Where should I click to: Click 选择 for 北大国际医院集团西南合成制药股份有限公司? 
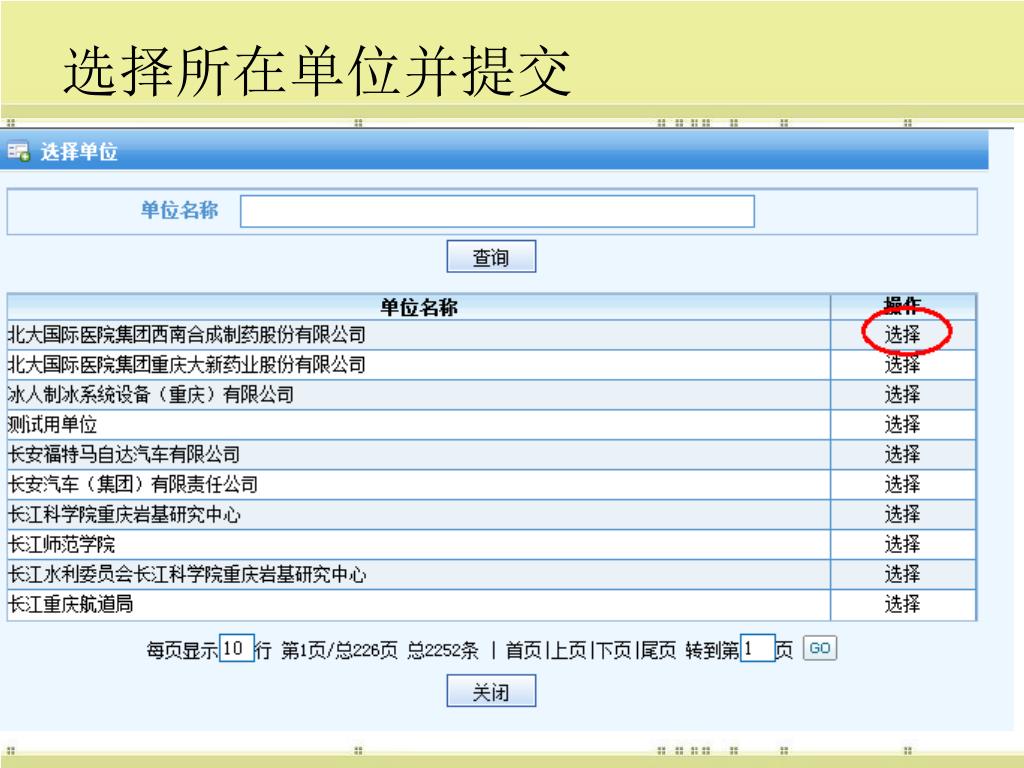[903, 334]
